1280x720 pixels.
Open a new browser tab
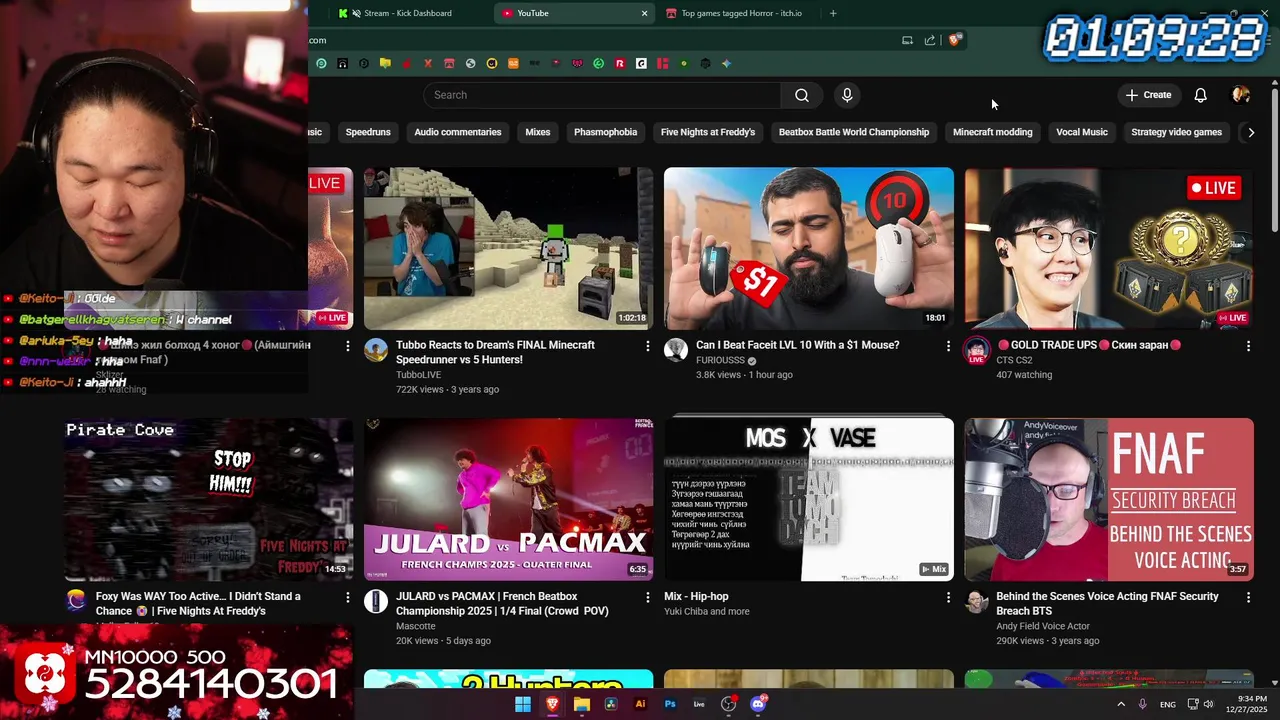(833, 13)
